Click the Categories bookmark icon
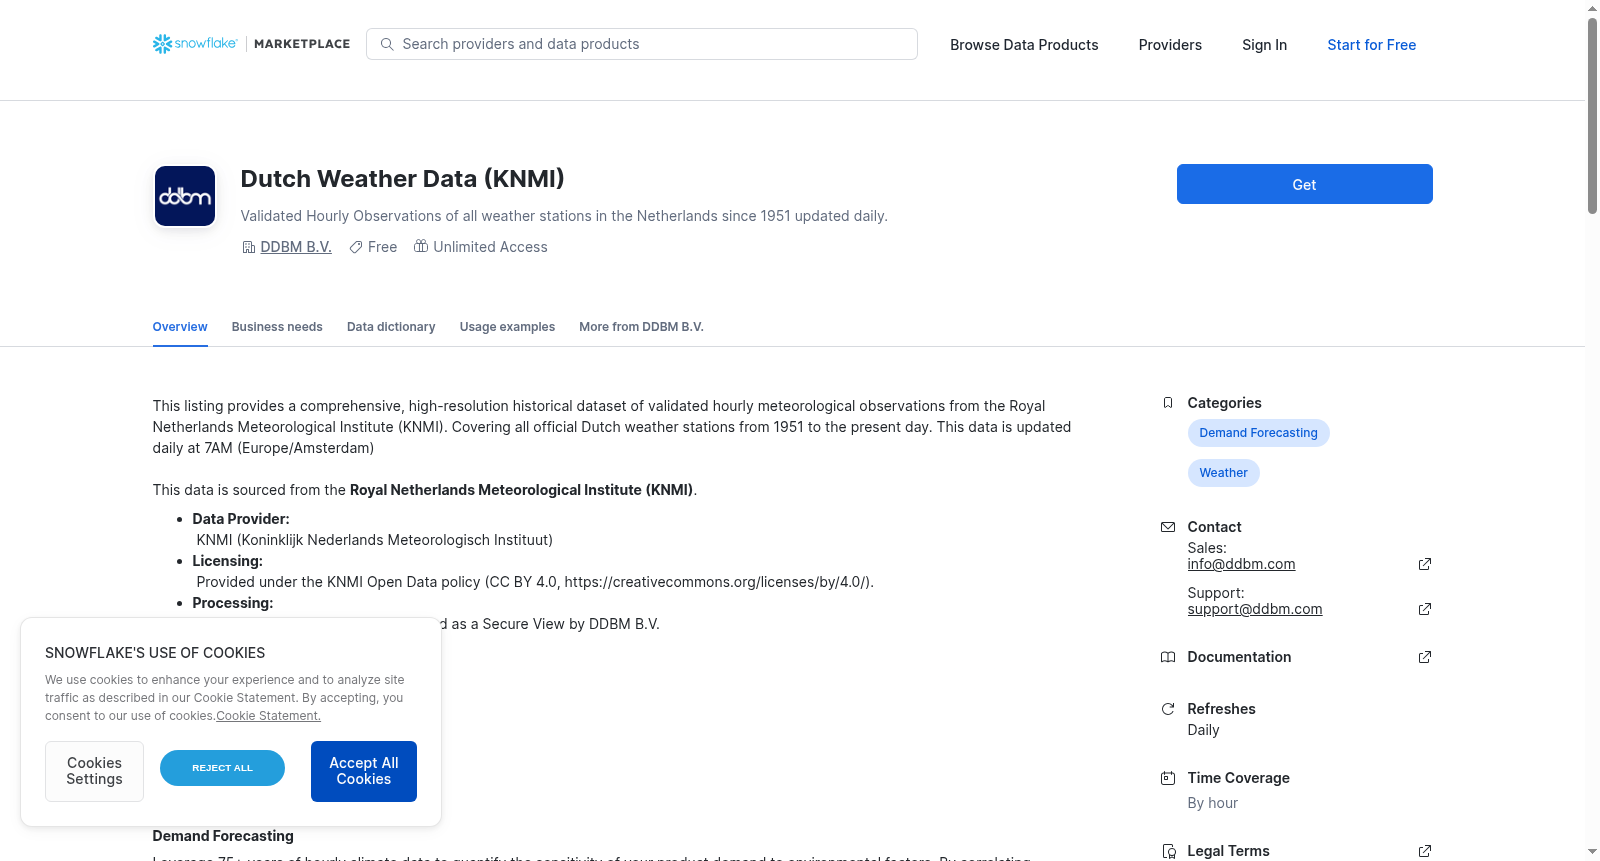This screenshot has width=1600, height=861. 1168,403
